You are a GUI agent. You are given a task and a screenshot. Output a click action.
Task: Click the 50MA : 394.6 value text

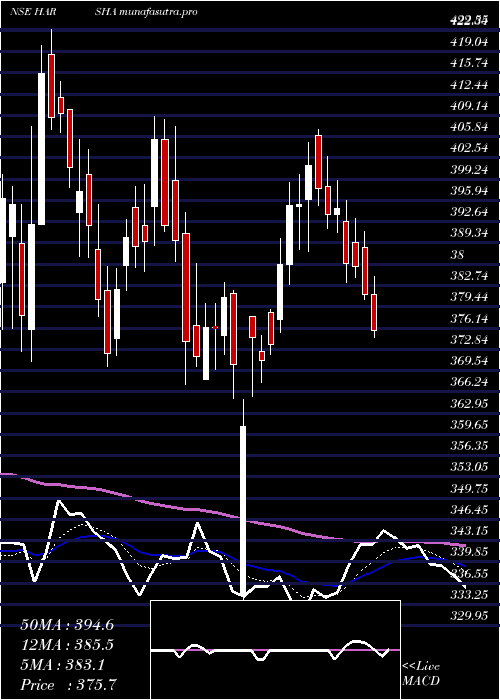pyautogui.click(x=67, y=625)
